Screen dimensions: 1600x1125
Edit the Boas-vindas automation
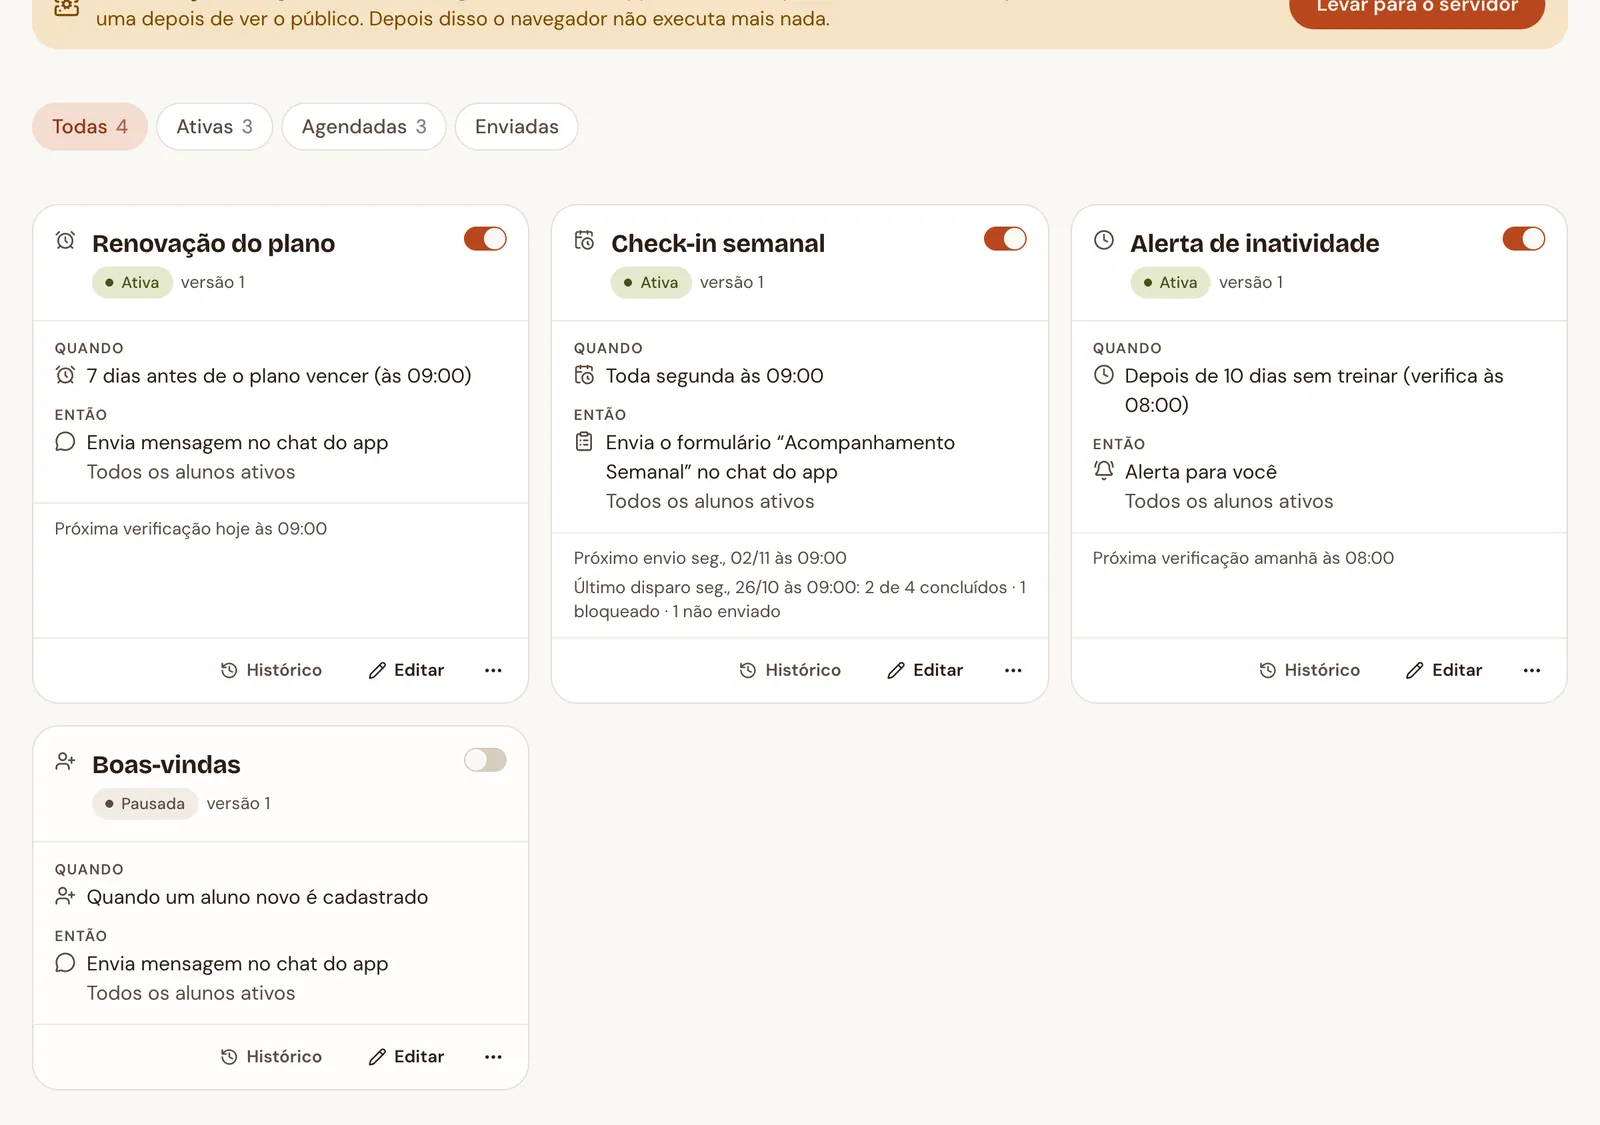click(406, 1057)
